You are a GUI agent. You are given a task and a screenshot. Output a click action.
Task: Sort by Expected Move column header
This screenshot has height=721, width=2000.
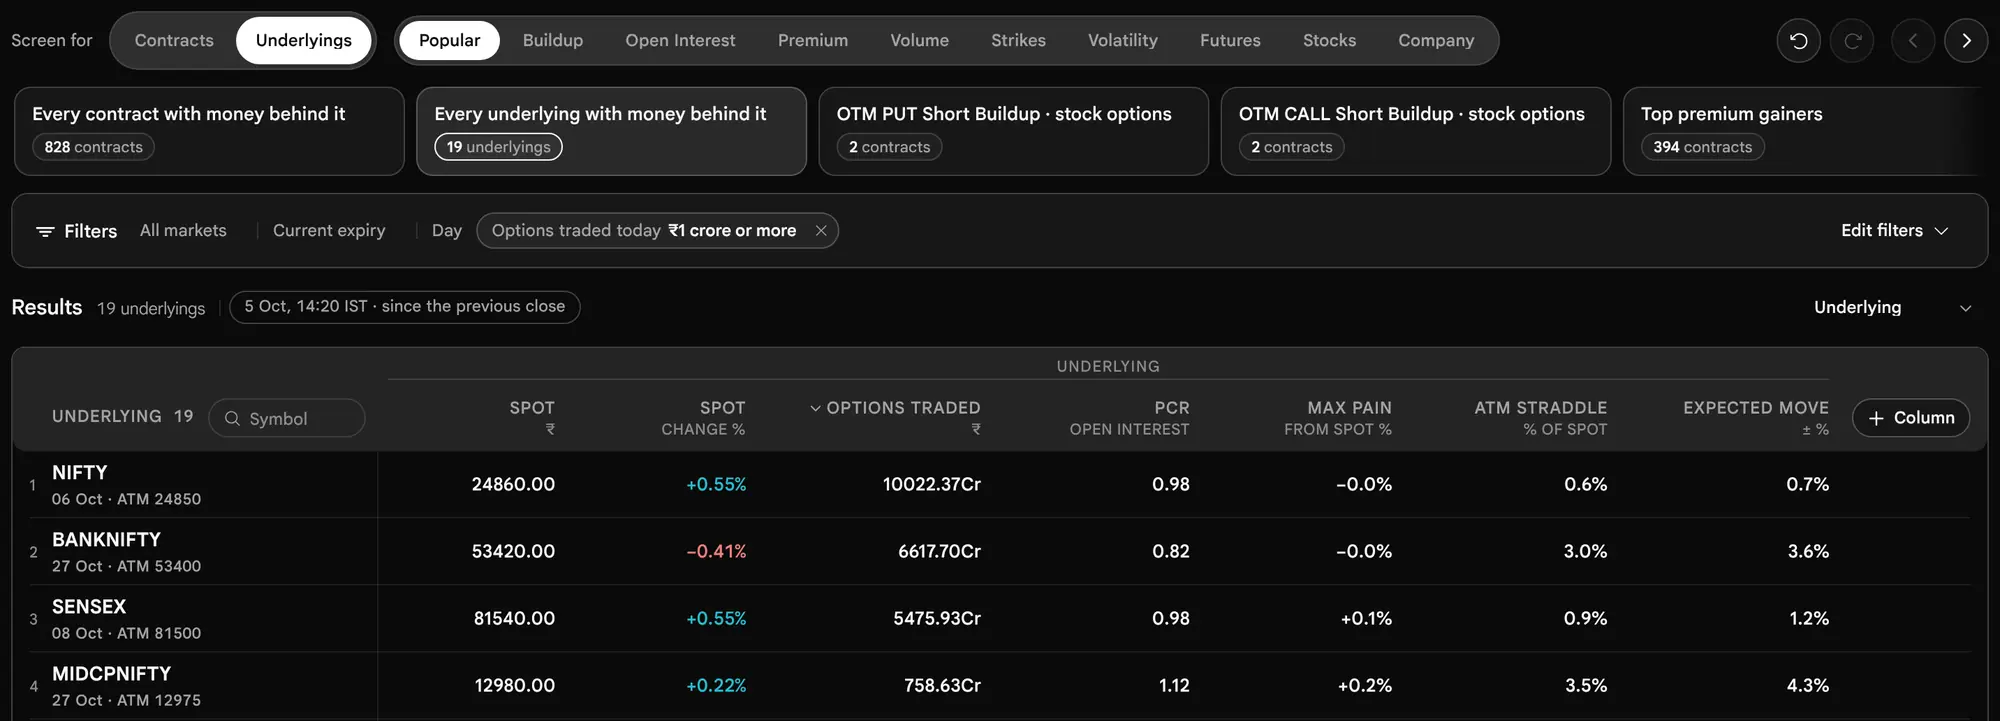(1756, 418)
